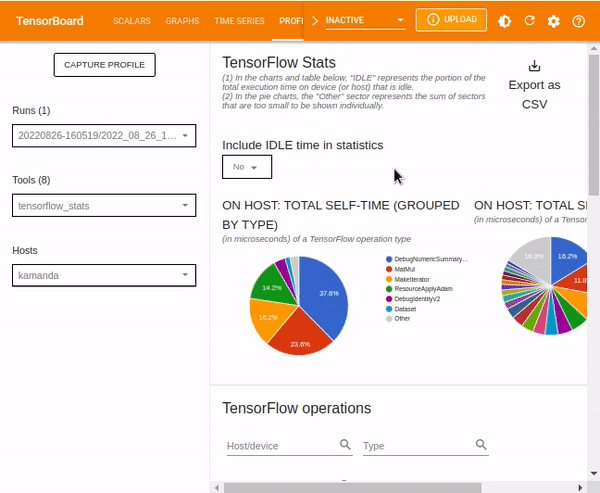Click the right arrow of horizontal scrollbar
Screen dimensions: 600x493
(580, 488)
